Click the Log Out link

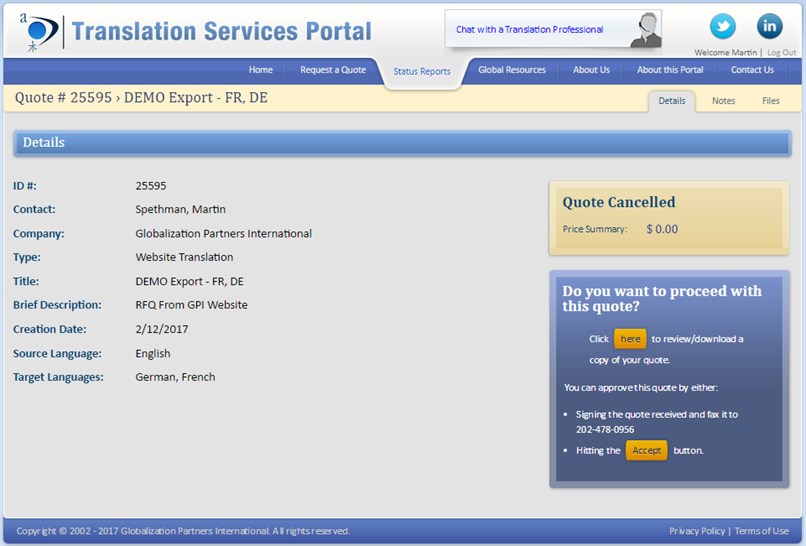pyautogui.click(x=781, y=52)
